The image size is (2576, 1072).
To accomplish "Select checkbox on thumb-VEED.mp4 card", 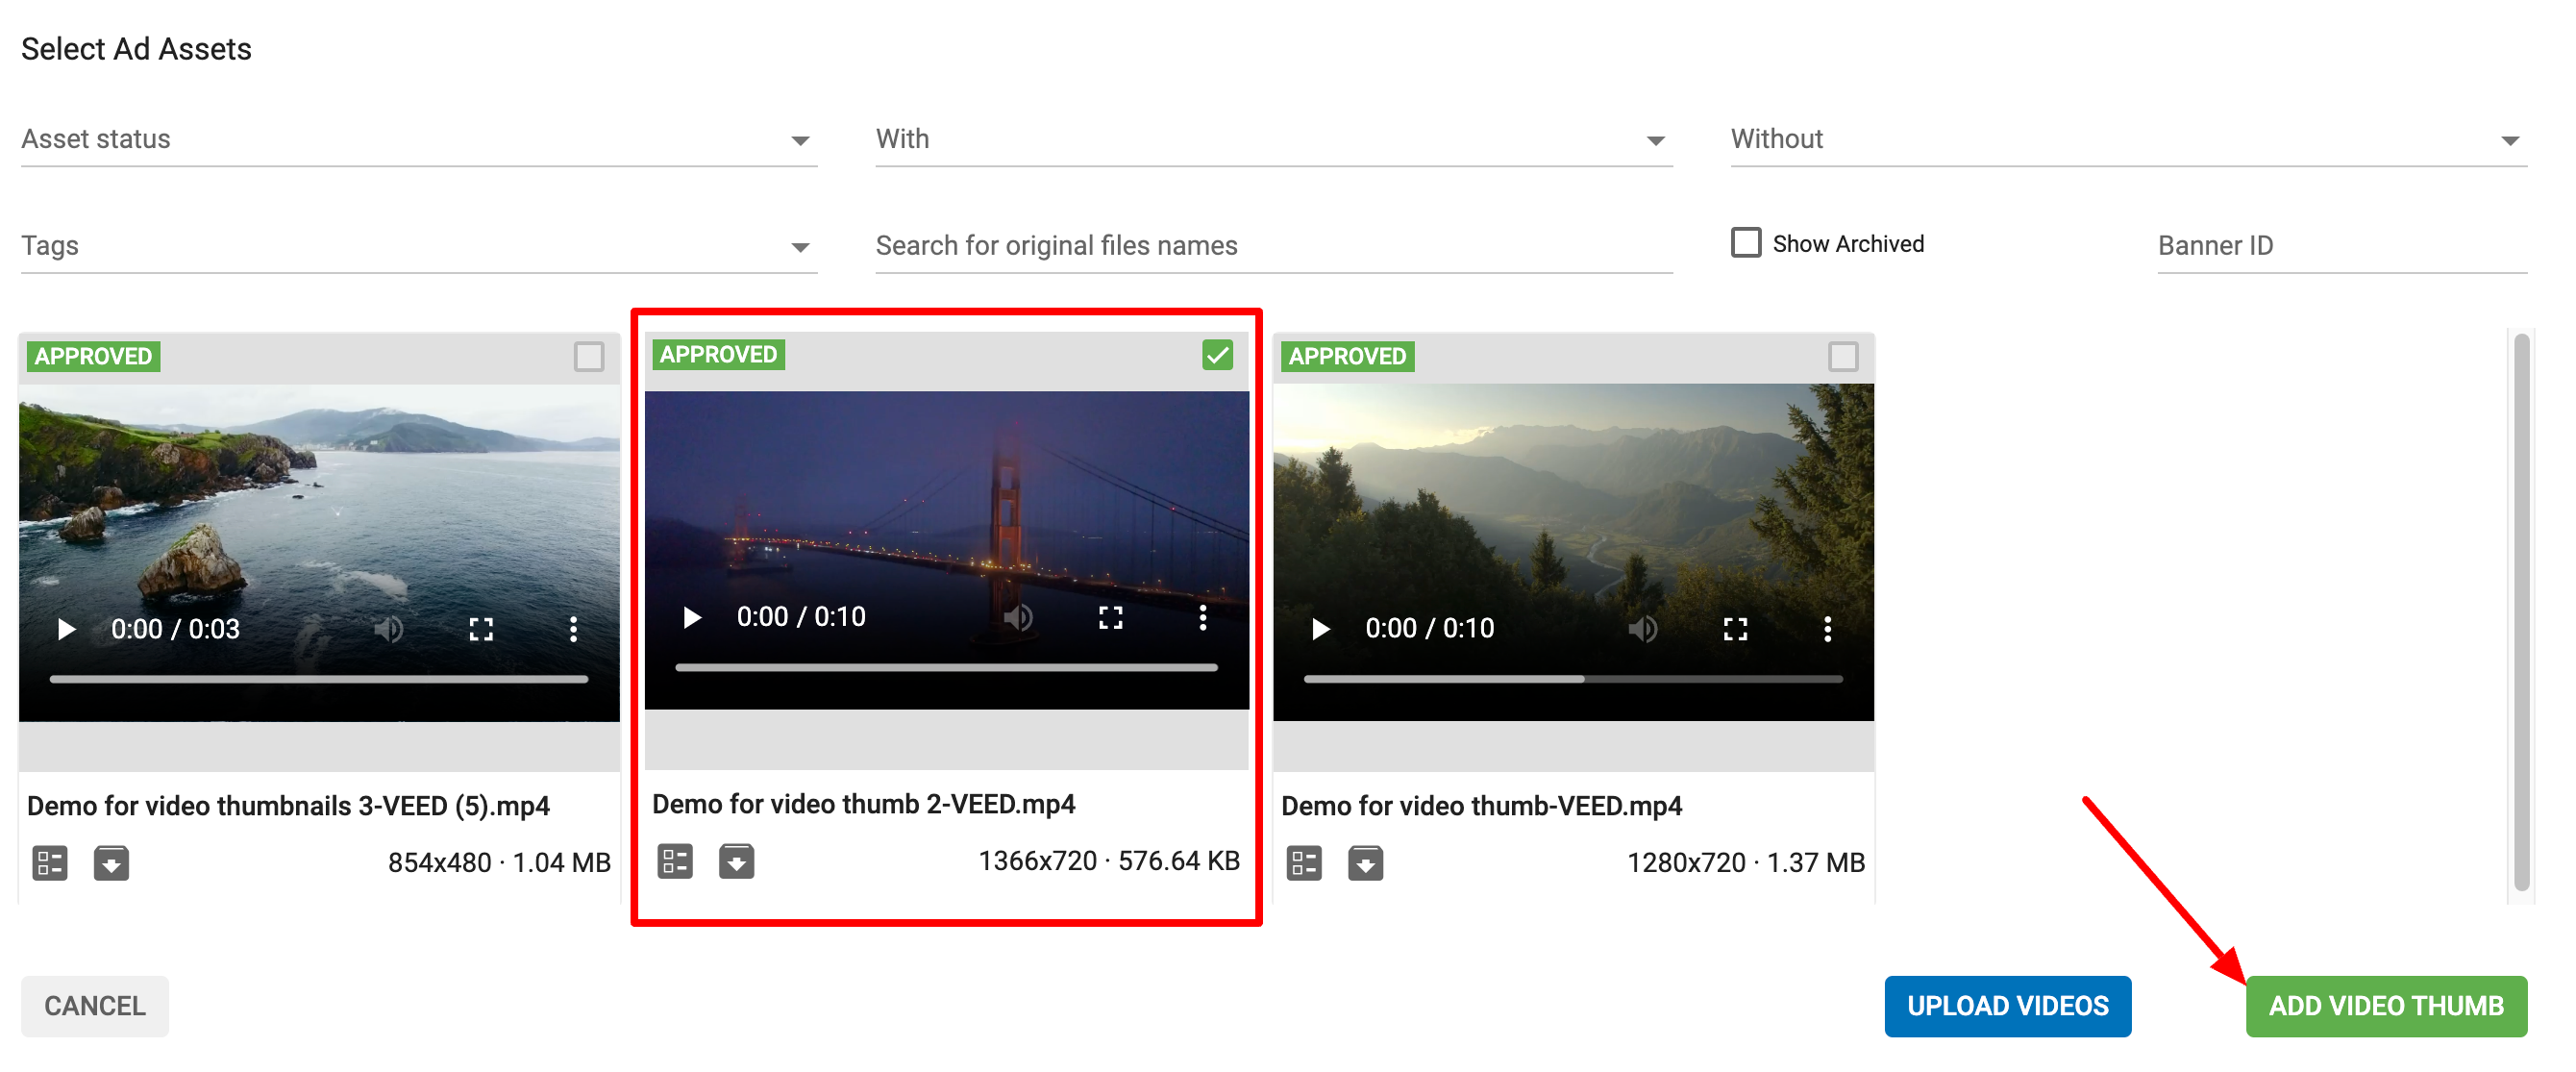I will (x=1842, y=356).
